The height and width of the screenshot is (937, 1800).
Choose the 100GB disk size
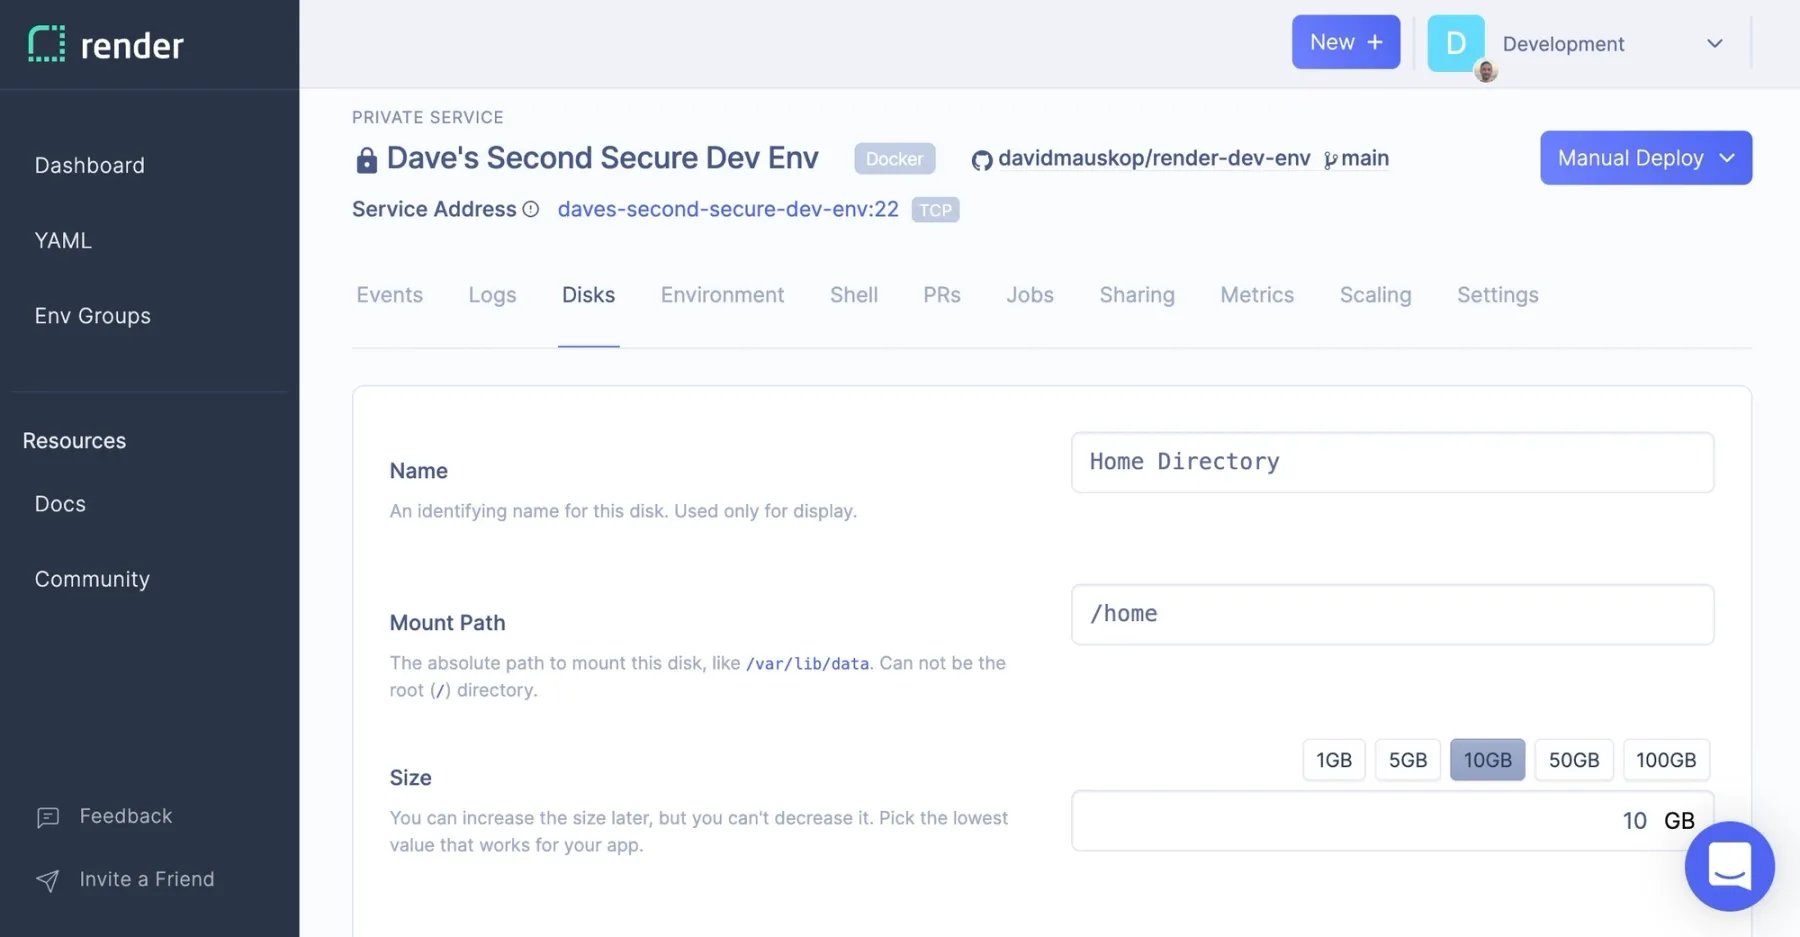click(x=1665, y=760)
